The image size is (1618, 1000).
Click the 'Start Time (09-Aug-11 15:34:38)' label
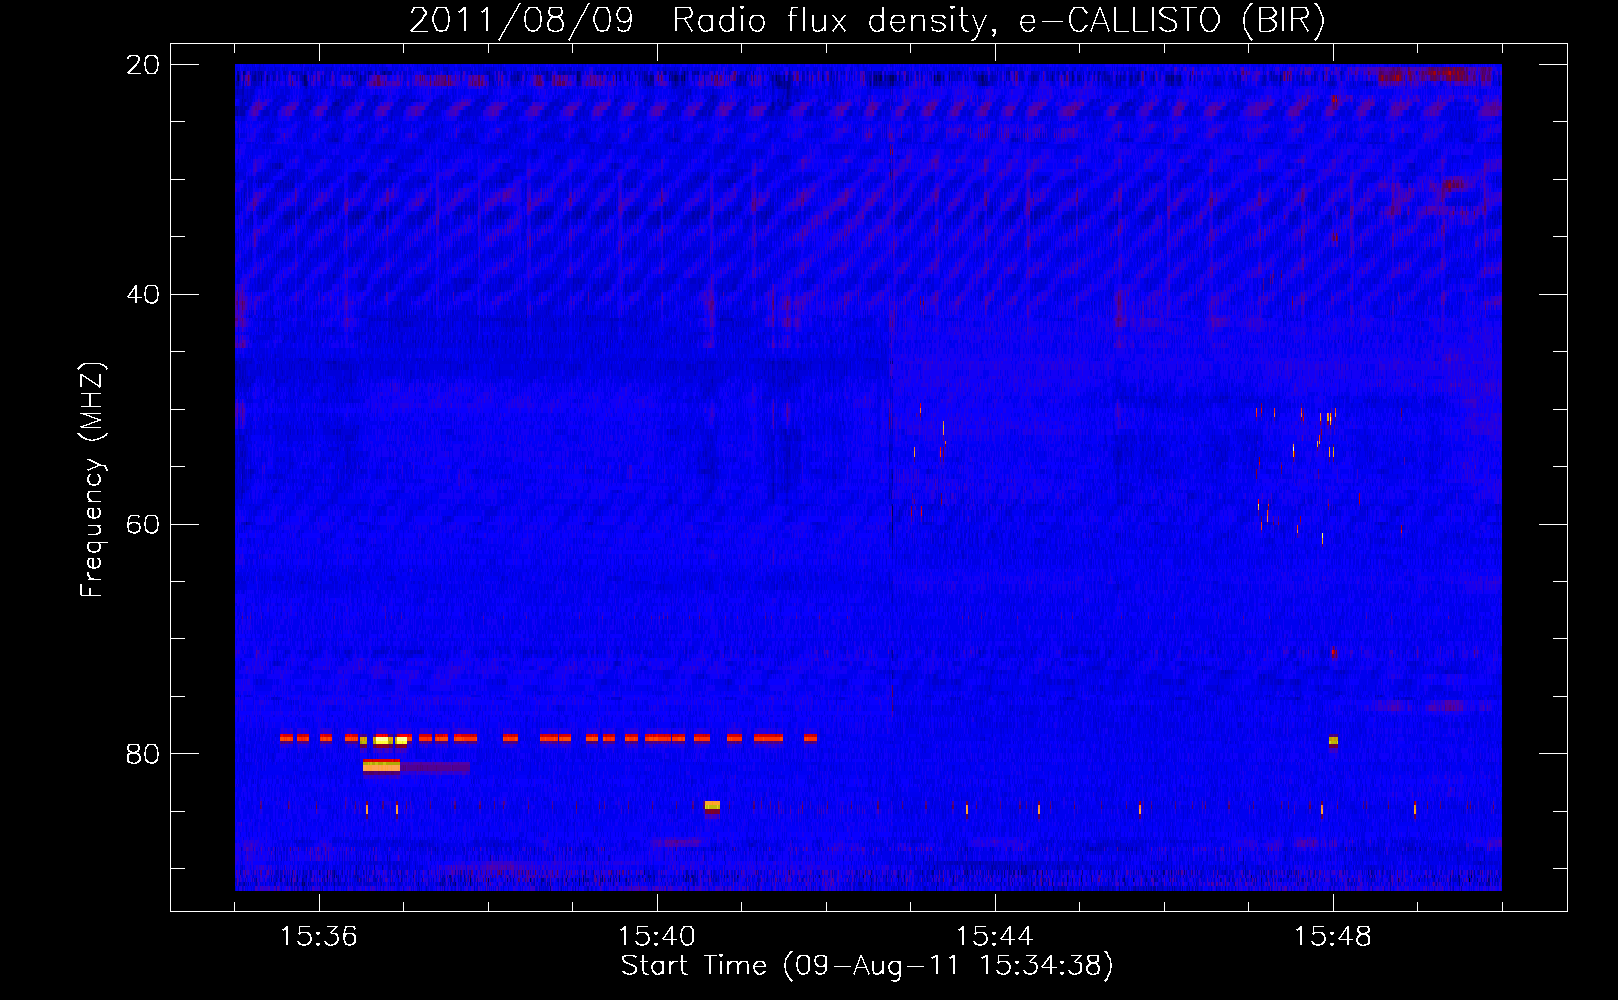click(x=867, y=966)
